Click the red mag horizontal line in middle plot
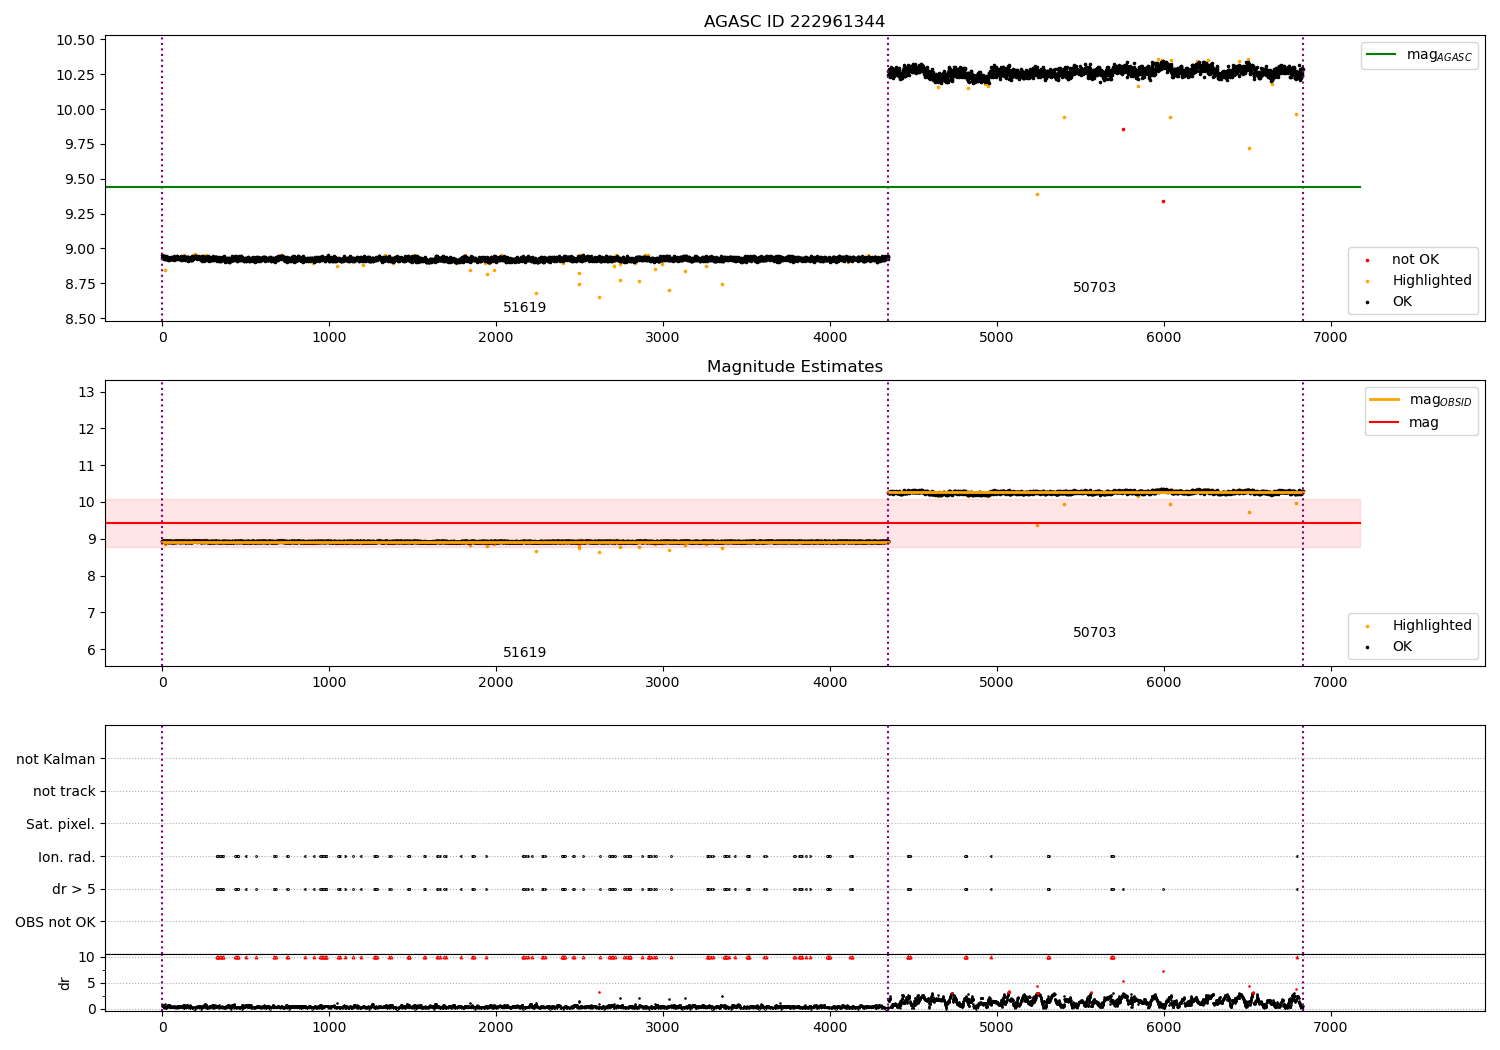Image resolution: width=1500 pixels, height=1050 pixels. point(732,523)
